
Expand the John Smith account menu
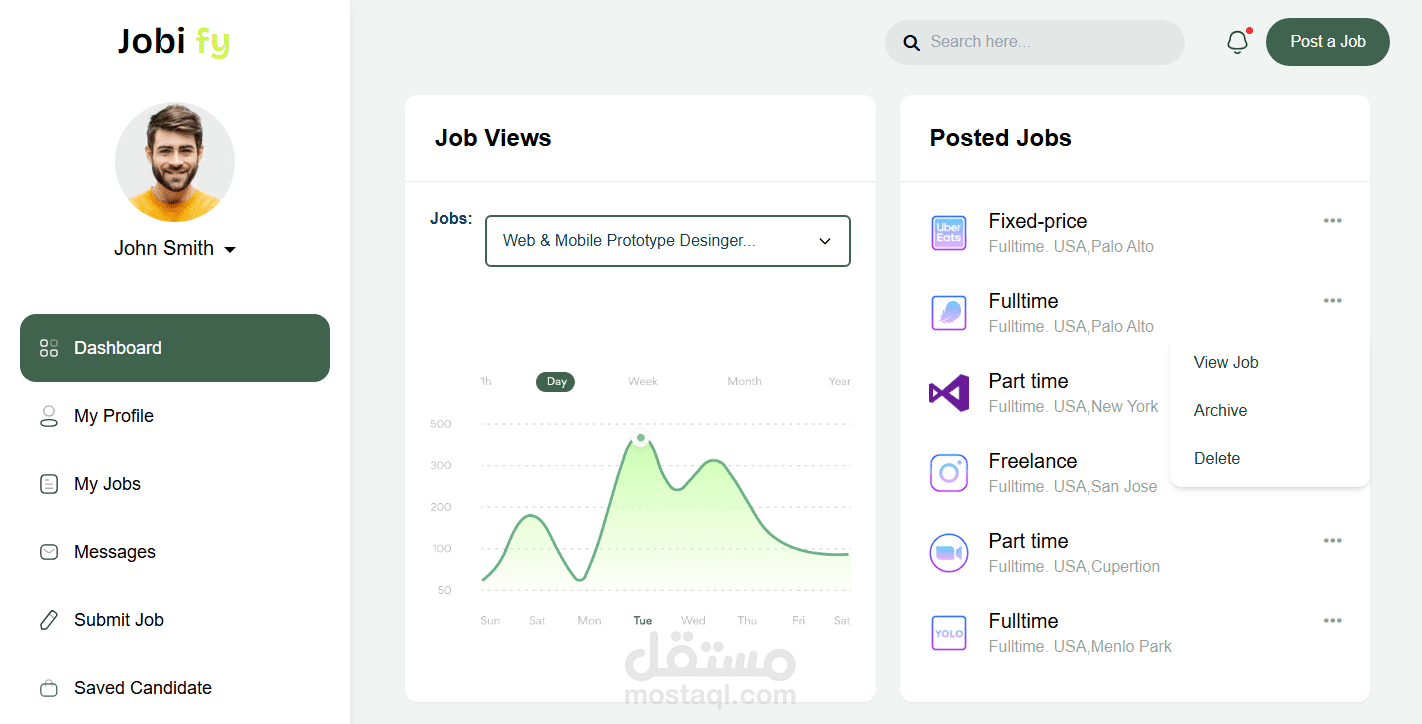click(229, 249)
